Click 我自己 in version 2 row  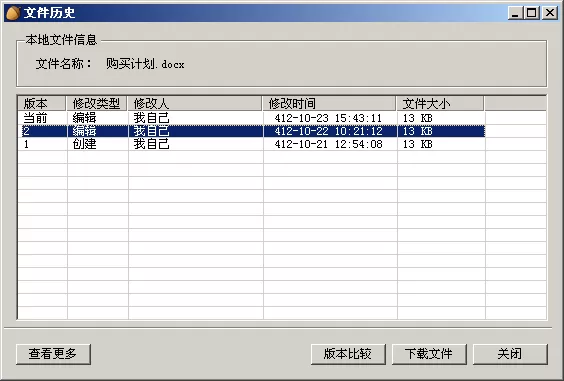coord(151,131)
